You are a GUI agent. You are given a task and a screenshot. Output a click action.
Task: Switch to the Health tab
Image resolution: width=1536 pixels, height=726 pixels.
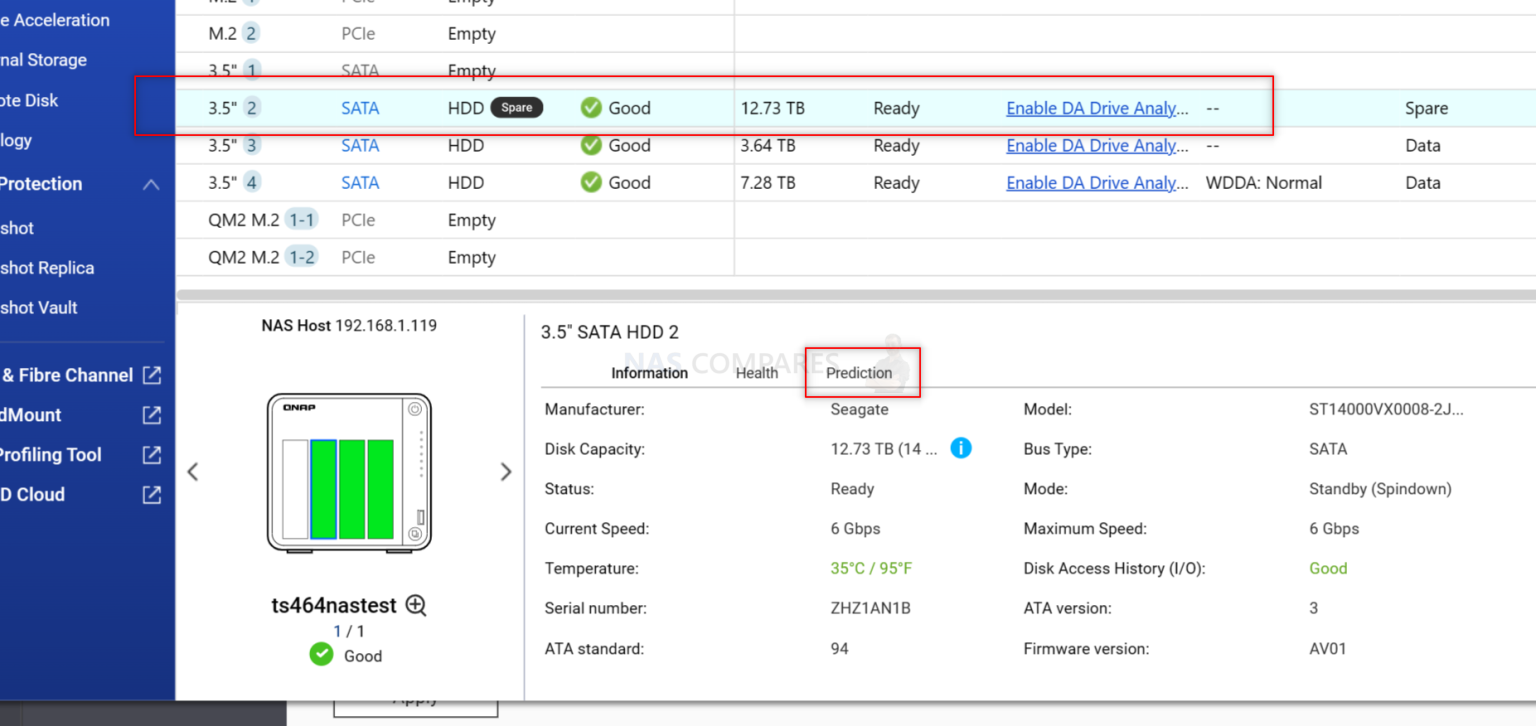tap(757, 372)
